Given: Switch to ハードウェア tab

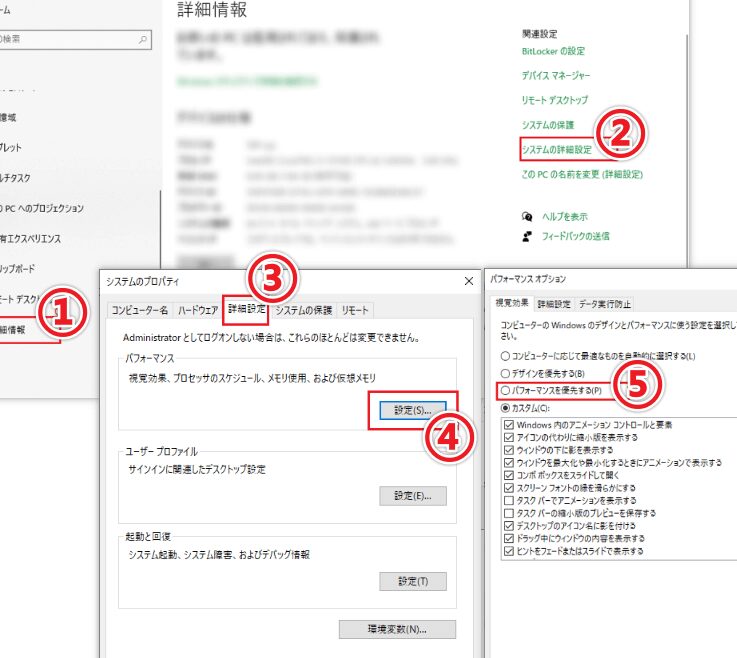Looking at the screenshot, I should pyautogui.click(x=198, y=310).
